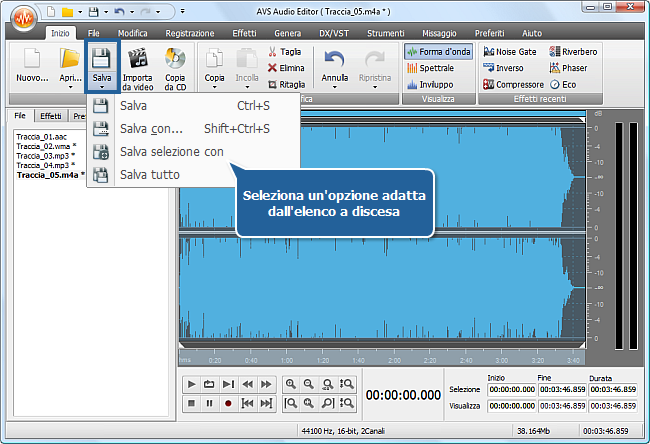Screen dimensions: 650x444
Task: Click the Riverbero effect icon
Action: (580, 51)
